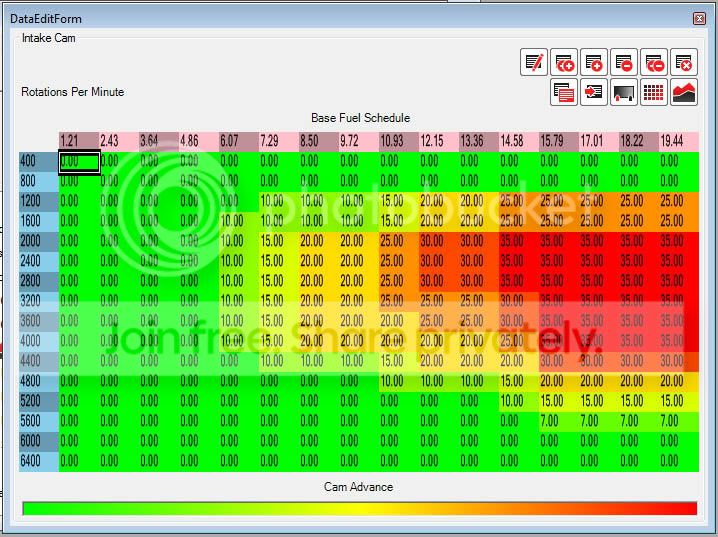Viewport: 718px width, 537px height.
Task: Open the gradient interpolation tool
Action: pos(624,93)
